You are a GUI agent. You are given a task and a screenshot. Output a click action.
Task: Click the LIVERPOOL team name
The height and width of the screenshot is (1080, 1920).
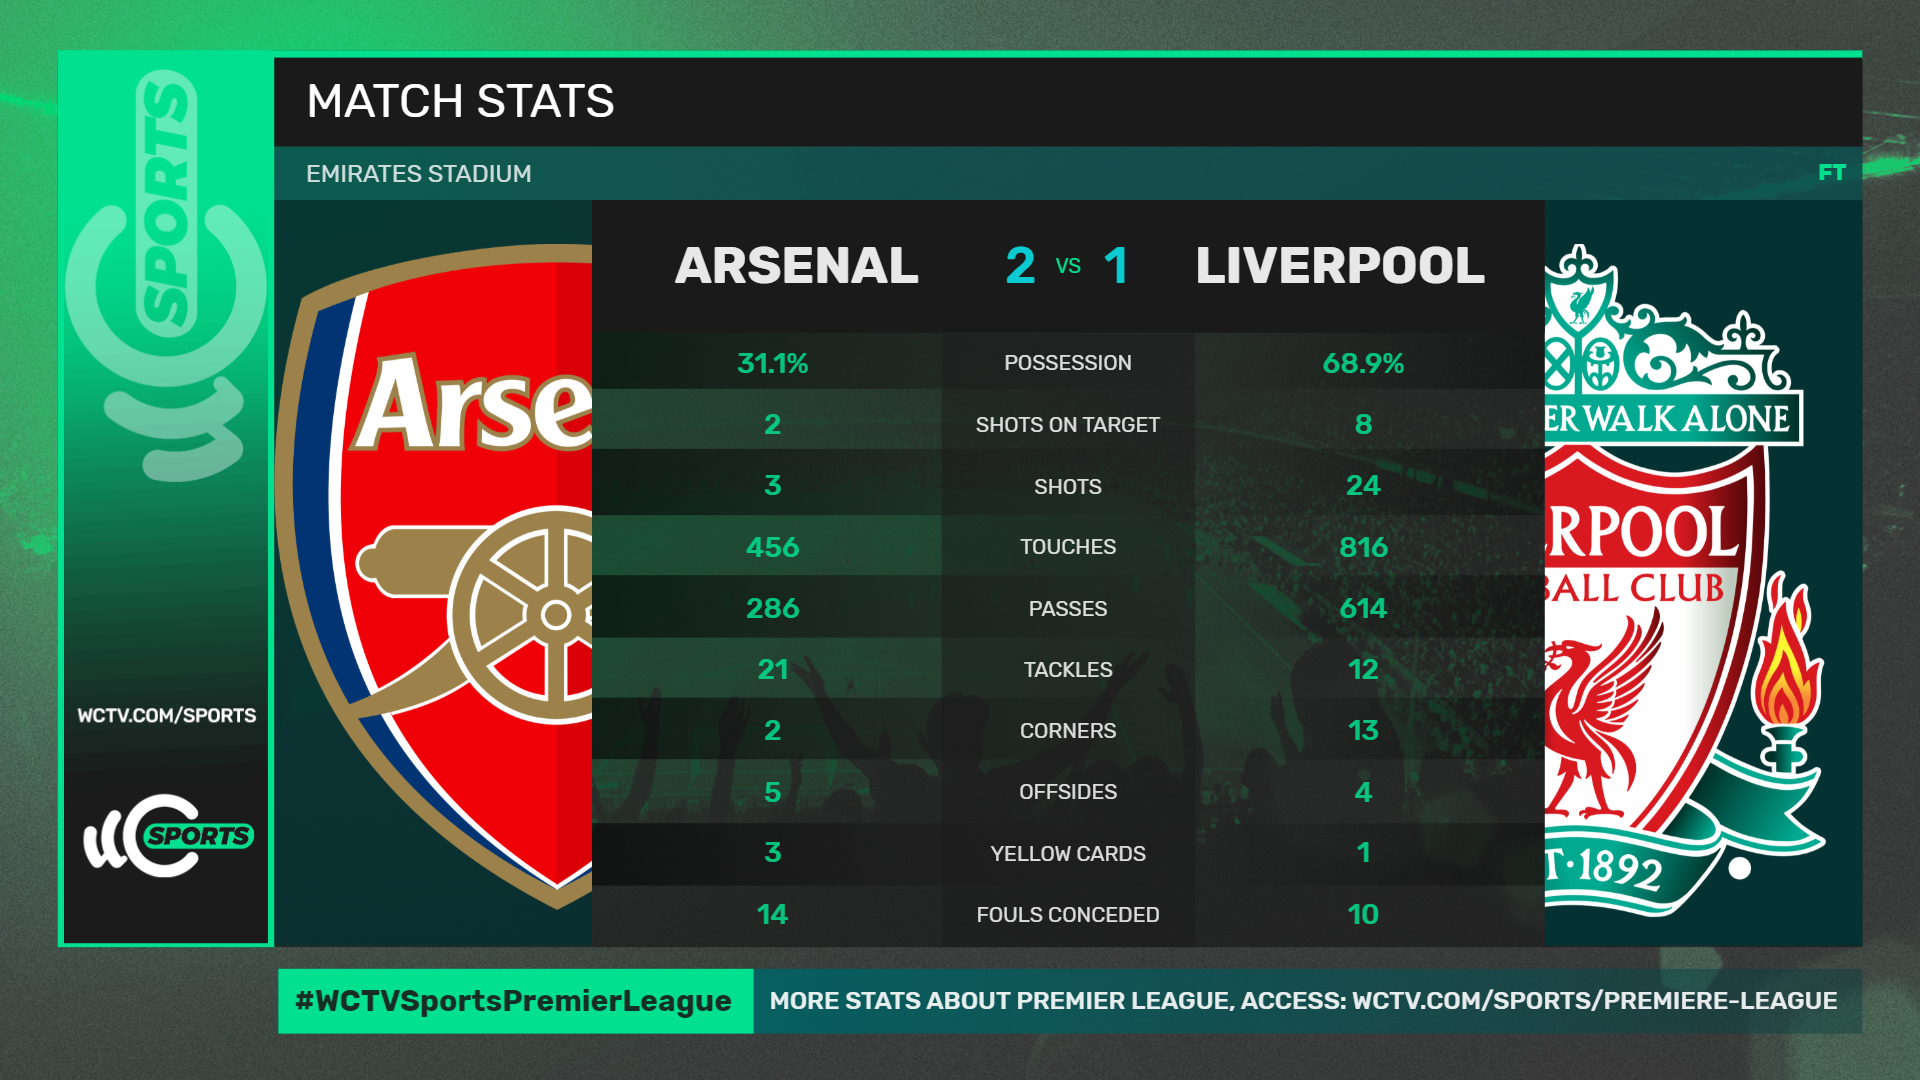pos(1340,266)
